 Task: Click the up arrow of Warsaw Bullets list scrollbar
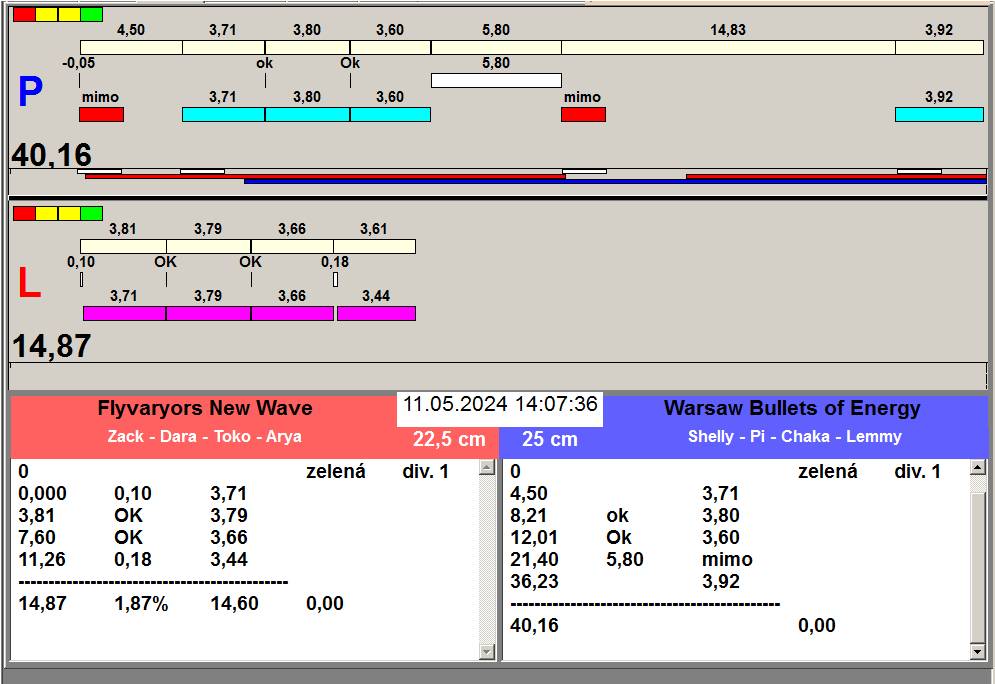click(x=978, y=468)
